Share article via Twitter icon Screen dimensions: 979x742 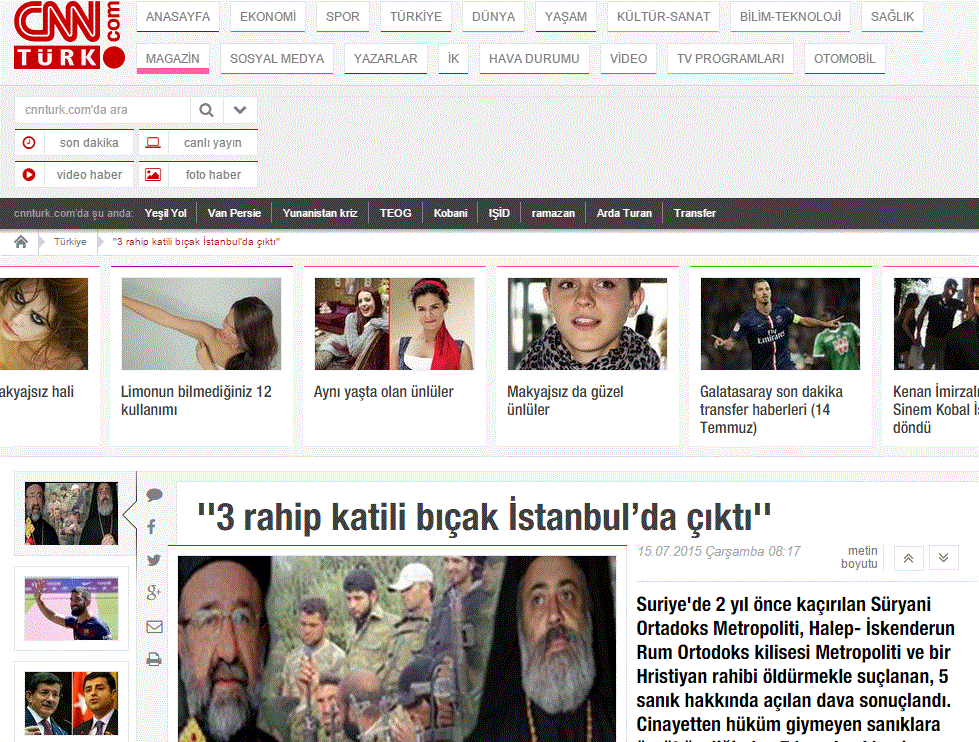(x=153, y=560)
